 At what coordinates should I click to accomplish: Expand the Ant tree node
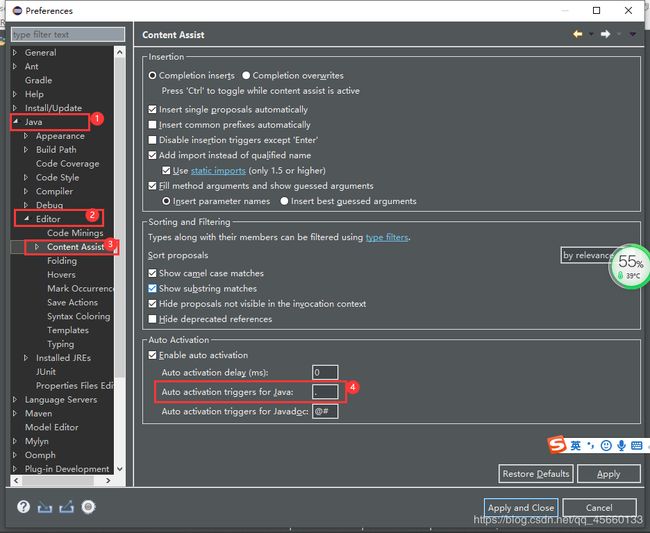(15, 66)
